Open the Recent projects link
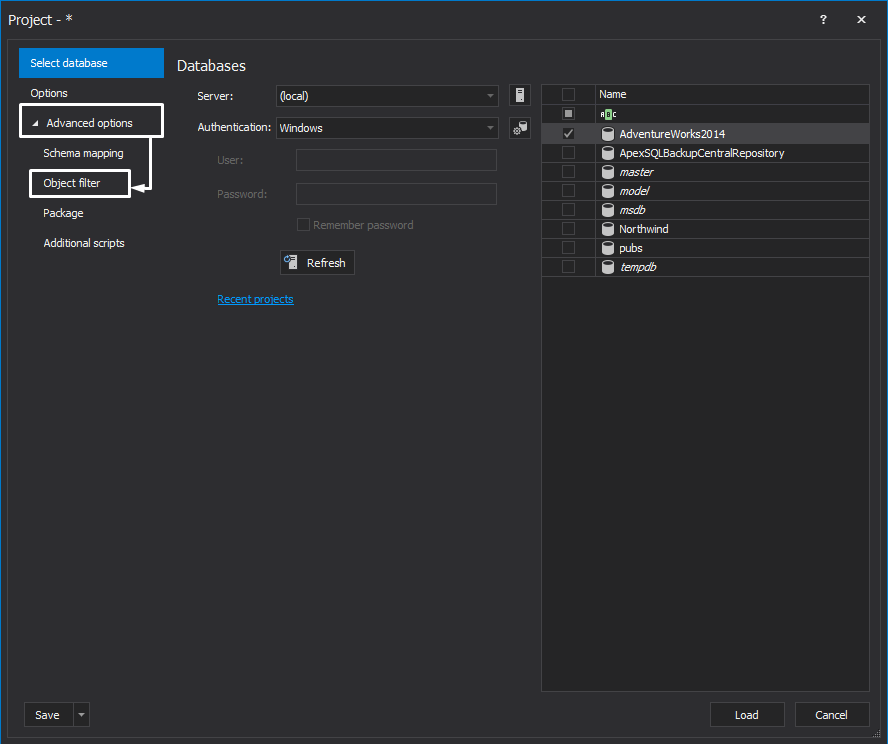The height and width of the screenshot is (744, 888). click(255, 298)
